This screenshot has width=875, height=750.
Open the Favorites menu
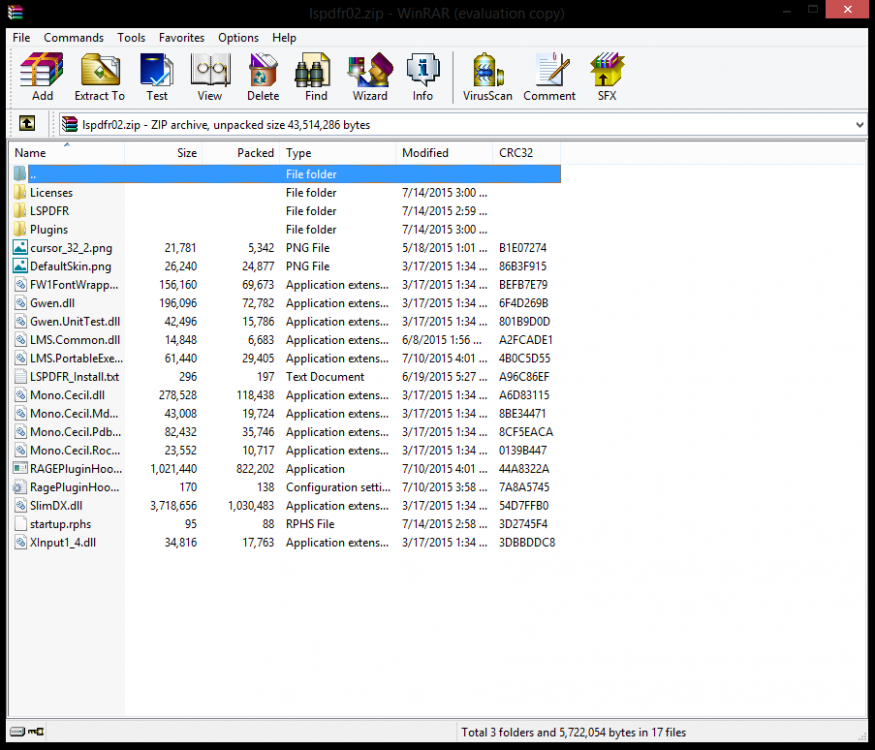tap(181, 37)
